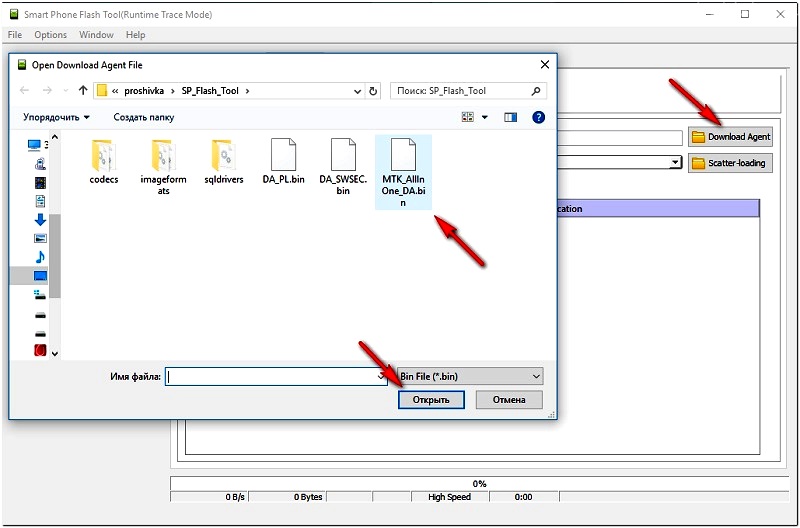Close the Open Download Agent File dialog
This screenshot has height=528, width=800.
point(544,65)
